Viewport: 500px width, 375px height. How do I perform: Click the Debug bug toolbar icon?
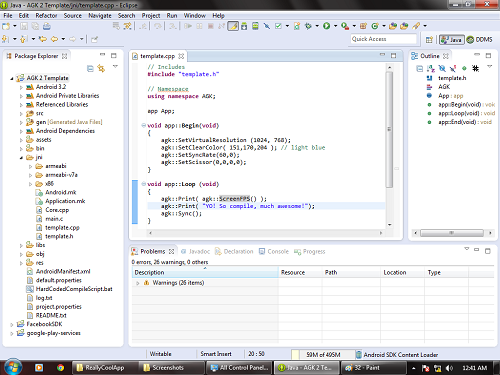[308, 26]
